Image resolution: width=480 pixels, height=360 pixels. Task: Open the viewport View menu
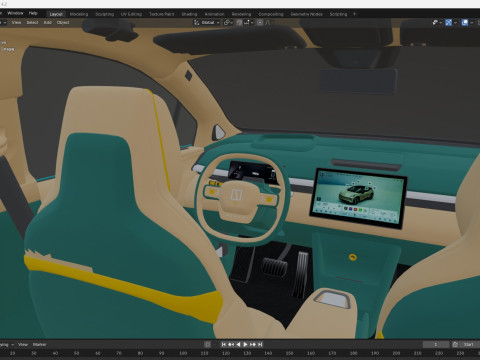coord(16,22)
